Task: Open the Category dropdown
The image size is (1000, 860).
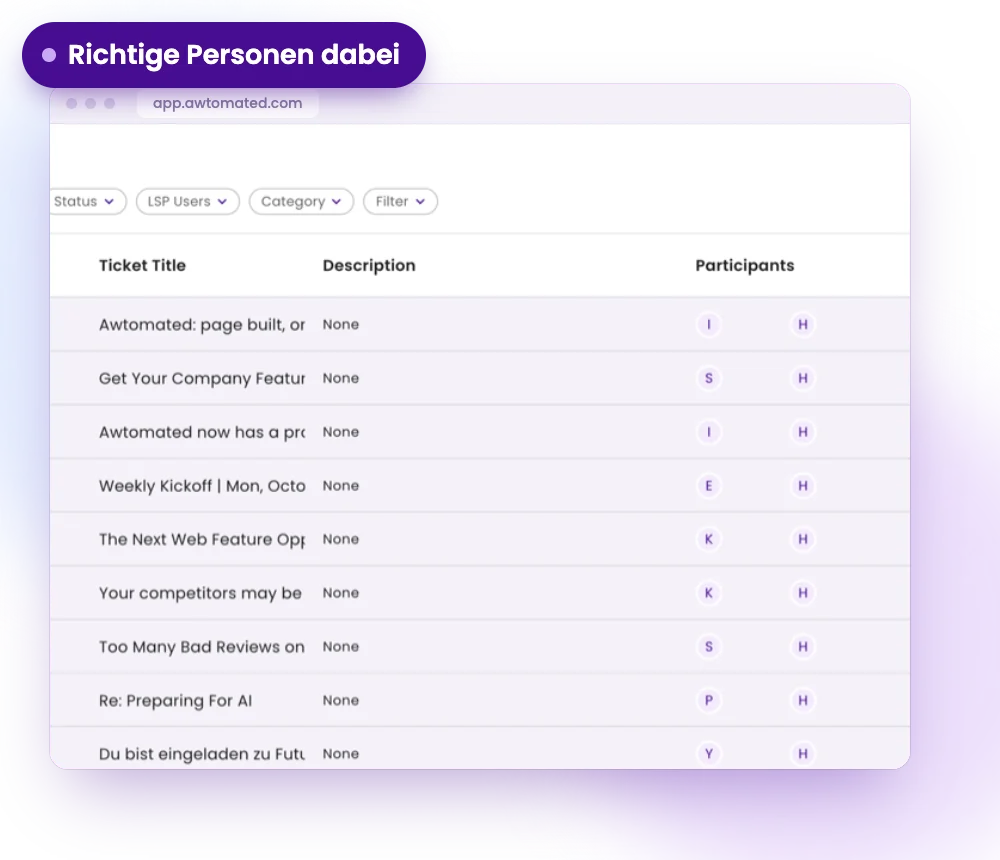Action: point(301,202)
